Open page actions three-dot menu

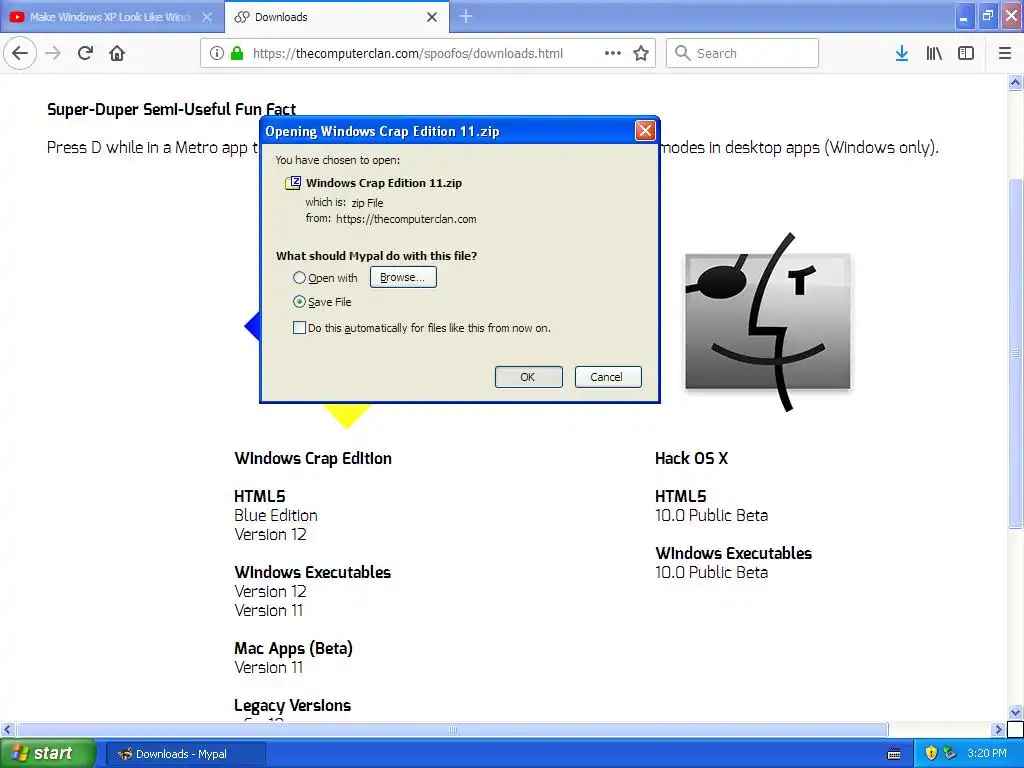click(613, 53)
